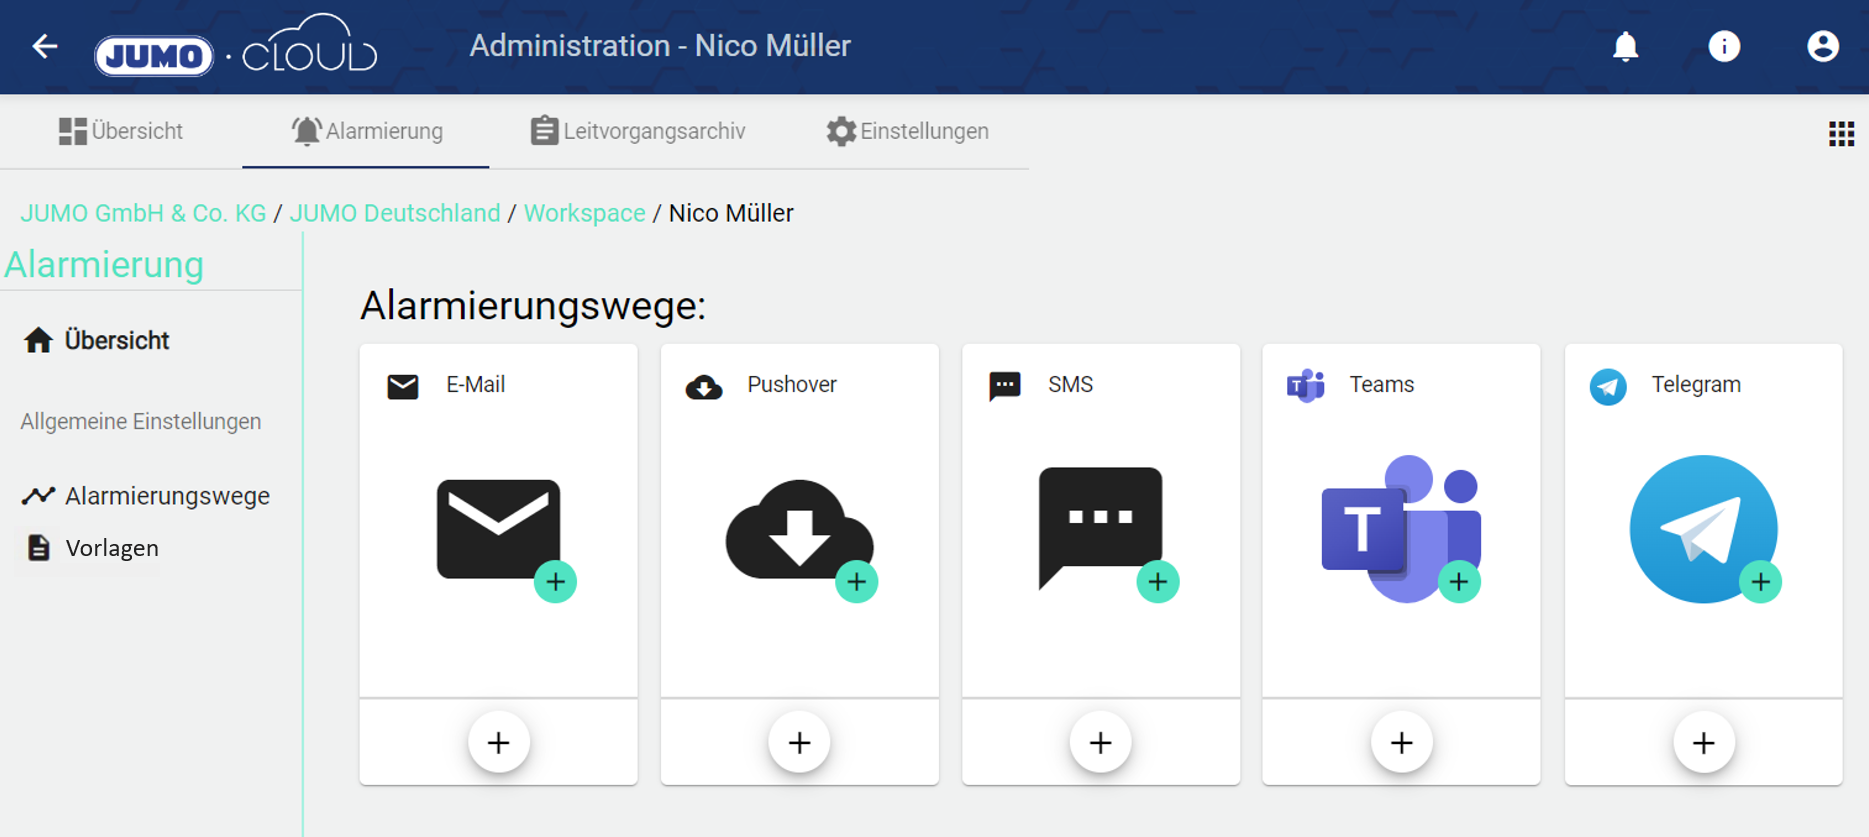Open the Leitvorgangsarchiv tab
The image size is (1869, 837).
(x=638, y=132)
